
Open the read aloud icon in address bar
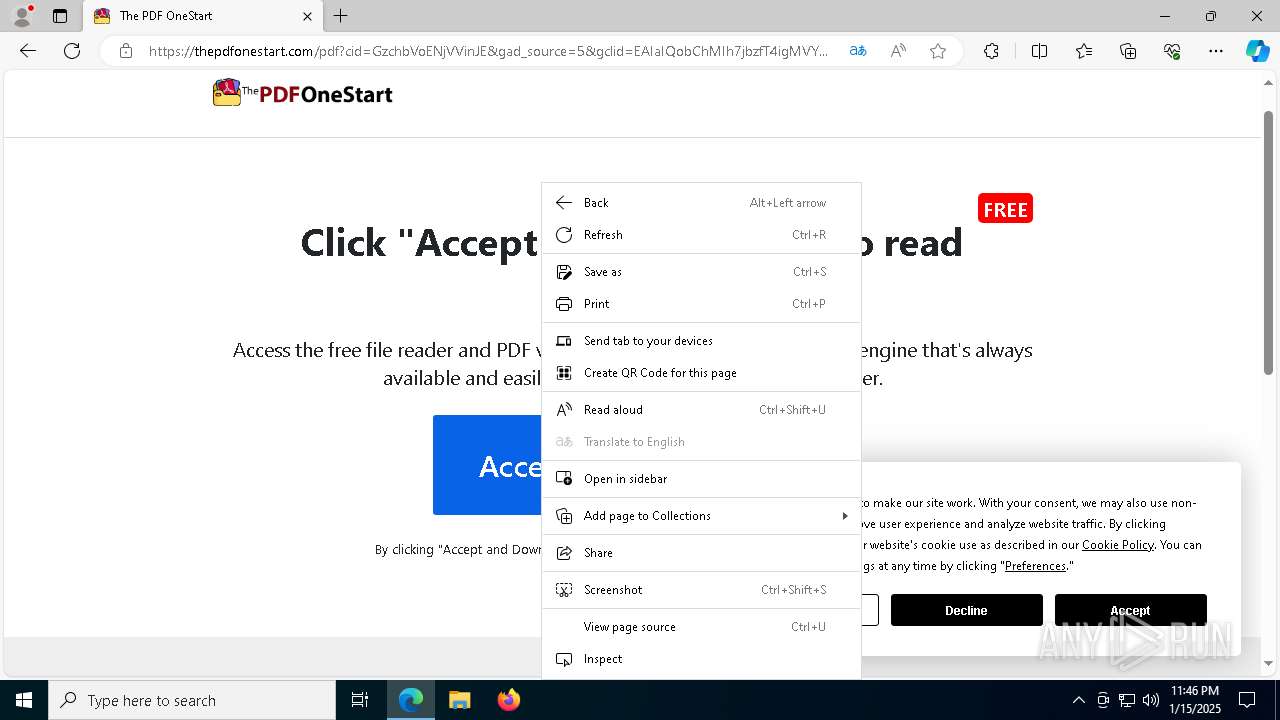pyautogui.click(x=898, y=51)
